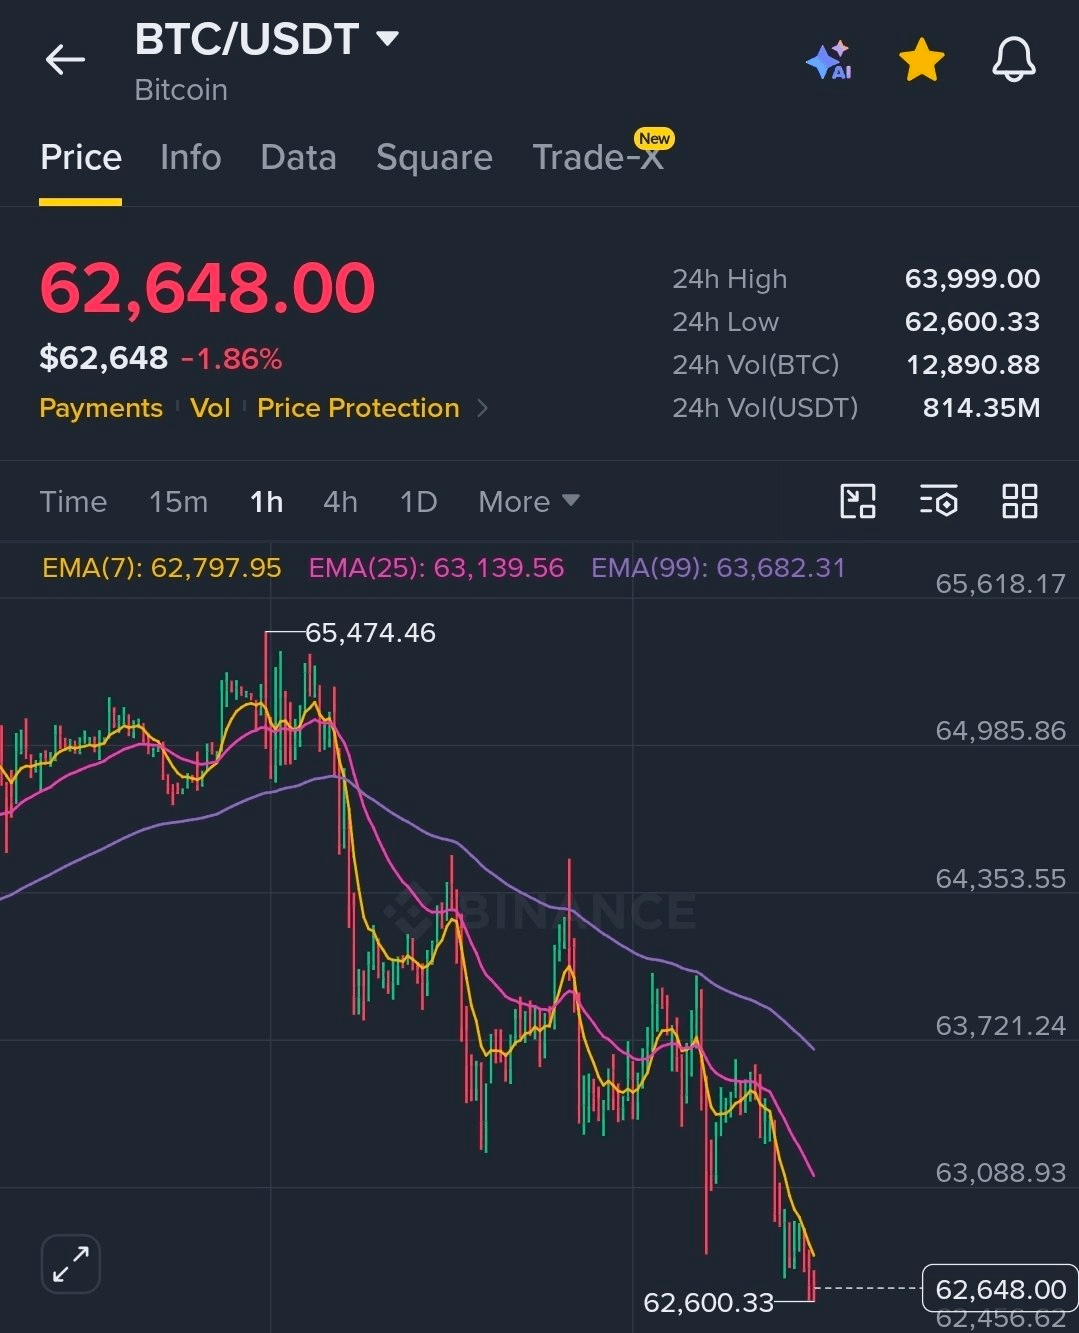
Task: Click the current price tag 62,648.00 on axis
Action: point(1000,1290)
